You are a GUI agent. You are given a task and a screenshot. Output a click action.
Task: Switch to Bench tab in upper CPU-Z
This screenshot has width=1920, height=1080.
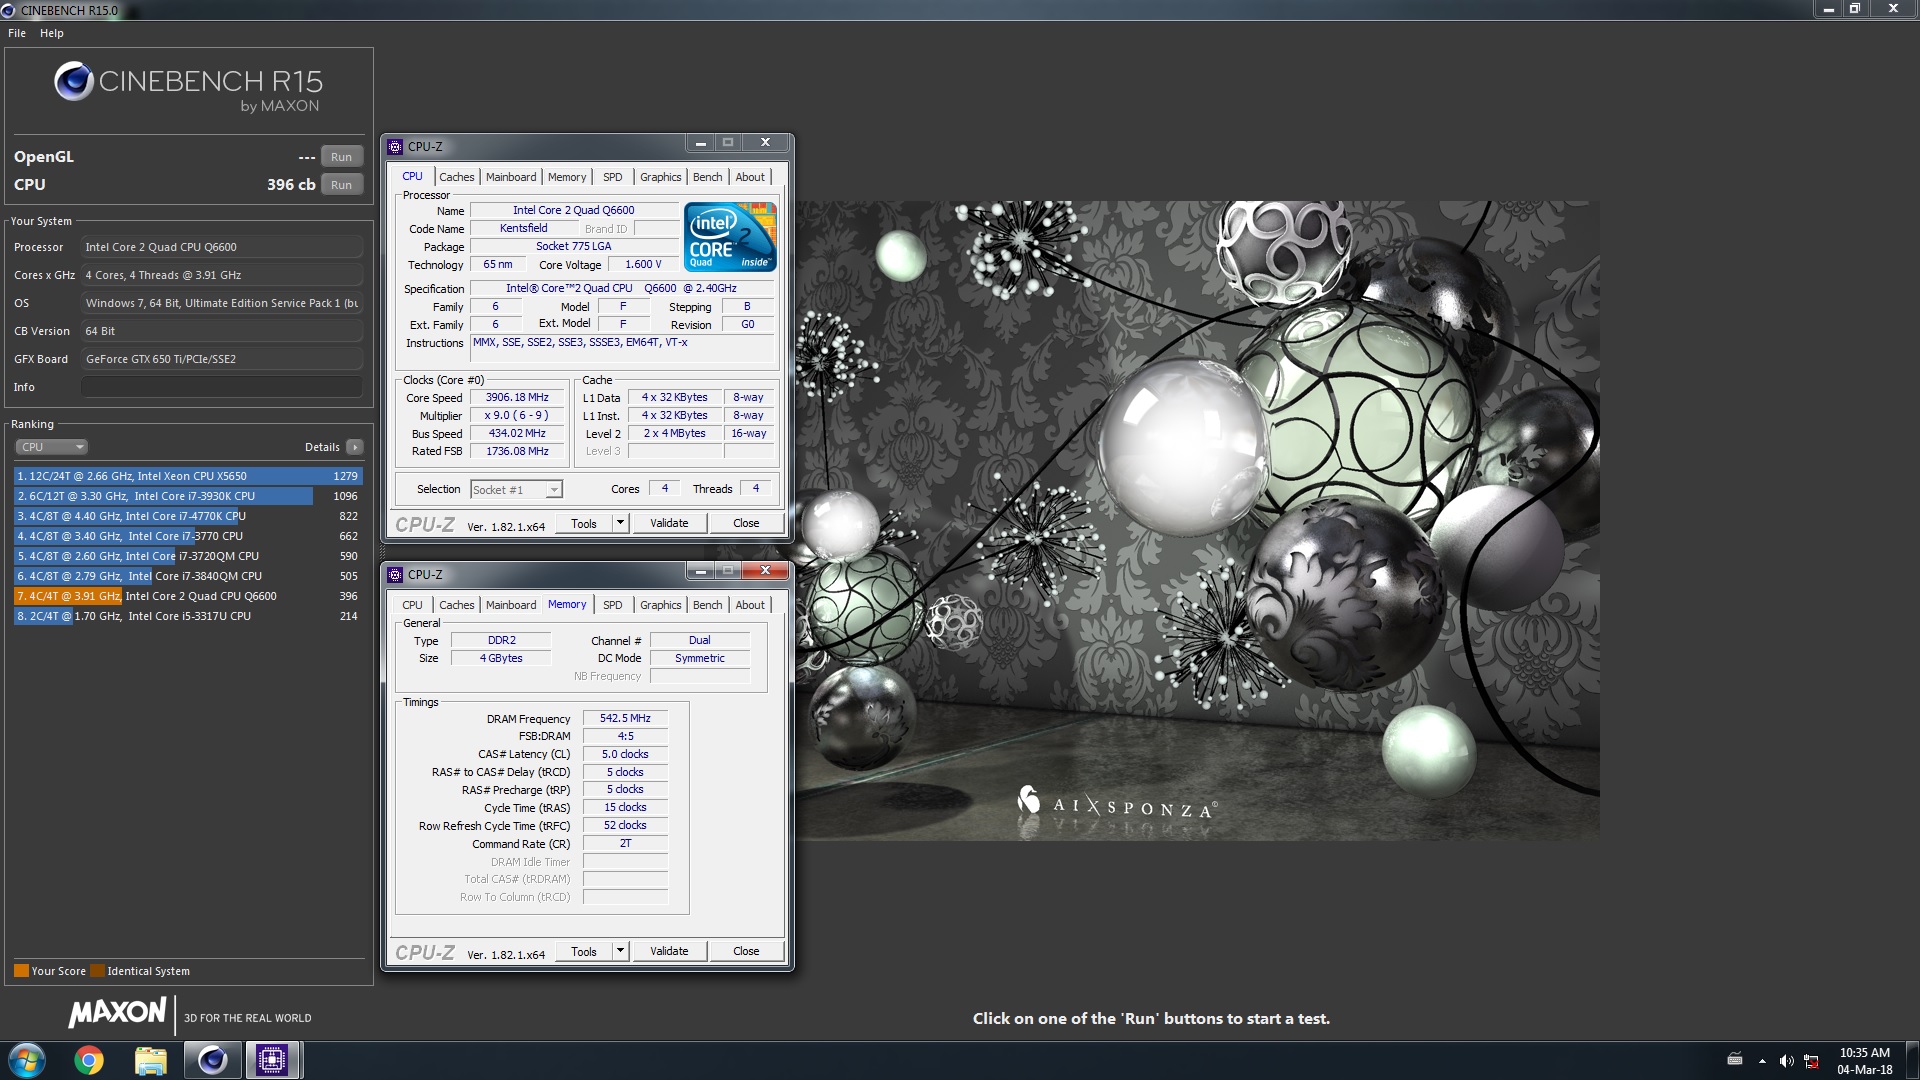click(707, 177)
